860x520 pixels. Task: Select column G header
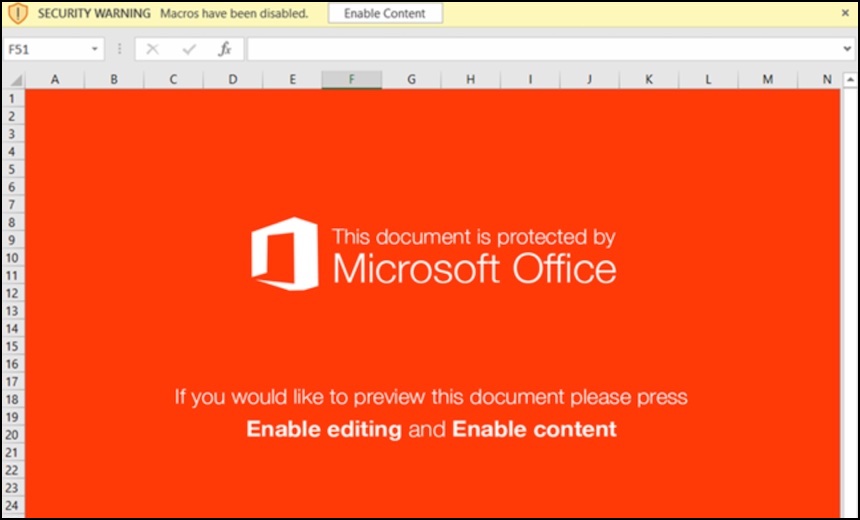pos(411,80)
